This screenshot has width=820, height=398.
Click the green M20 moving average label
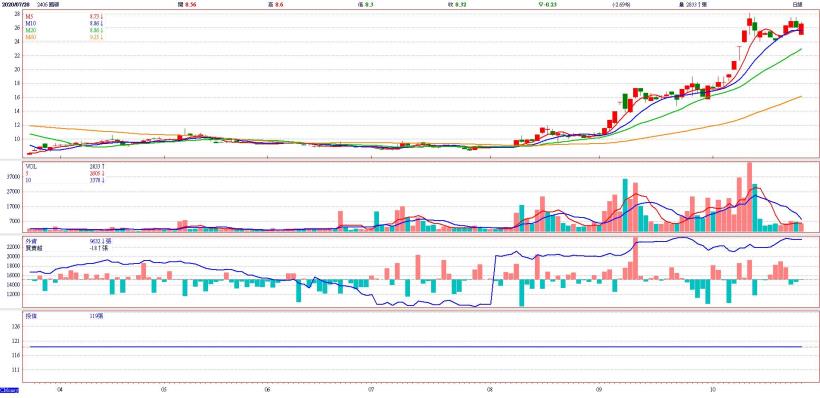pos(29,30)
